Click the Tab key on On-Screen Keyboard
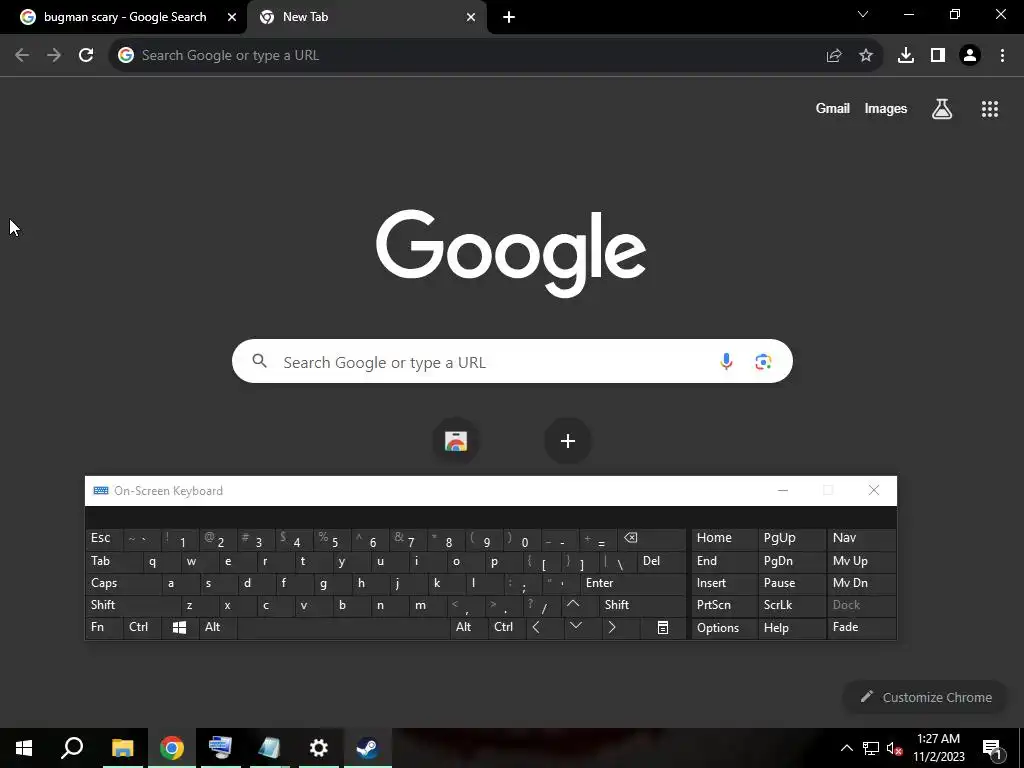This screenshot has height=768, width=1024. [114, 561]
